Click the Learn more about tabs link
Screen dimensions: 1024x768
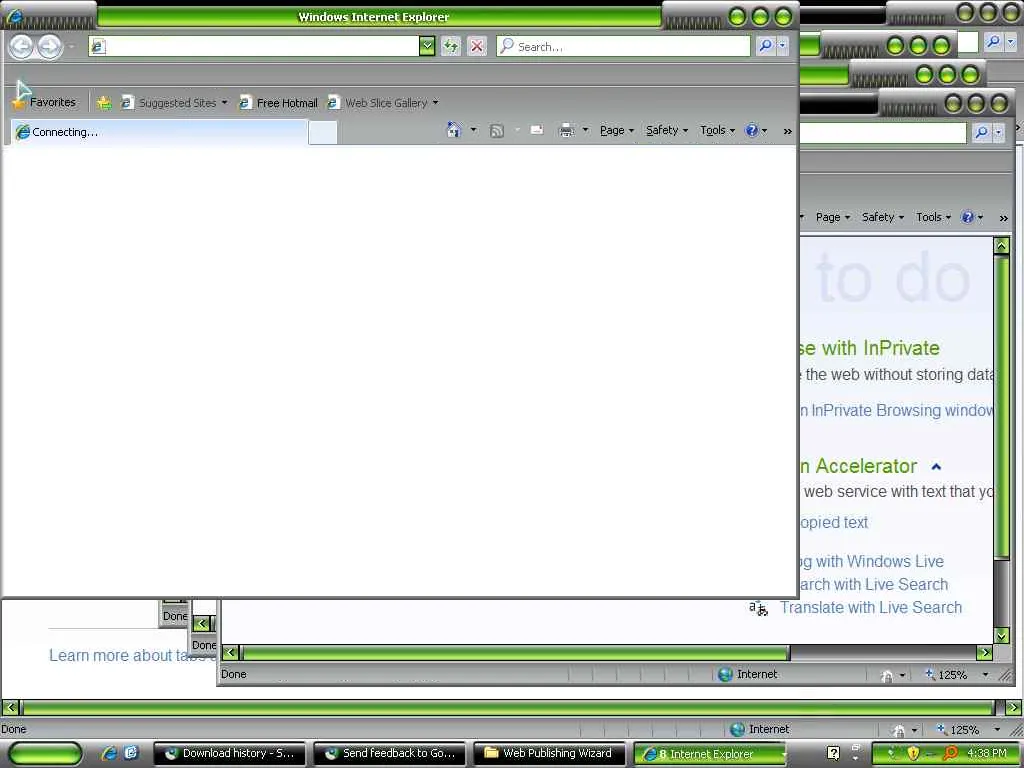coord(132,655)
